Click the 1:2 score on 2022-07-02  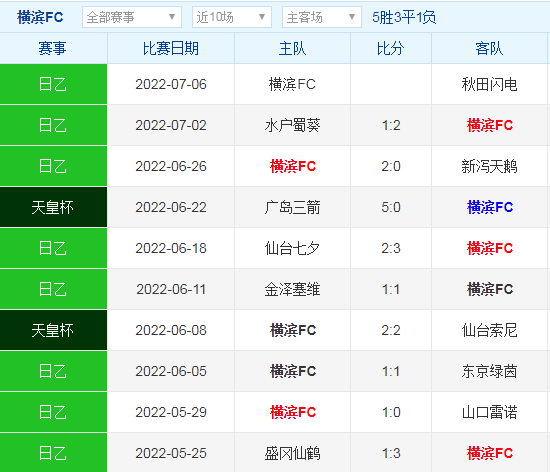coord(391,125)
